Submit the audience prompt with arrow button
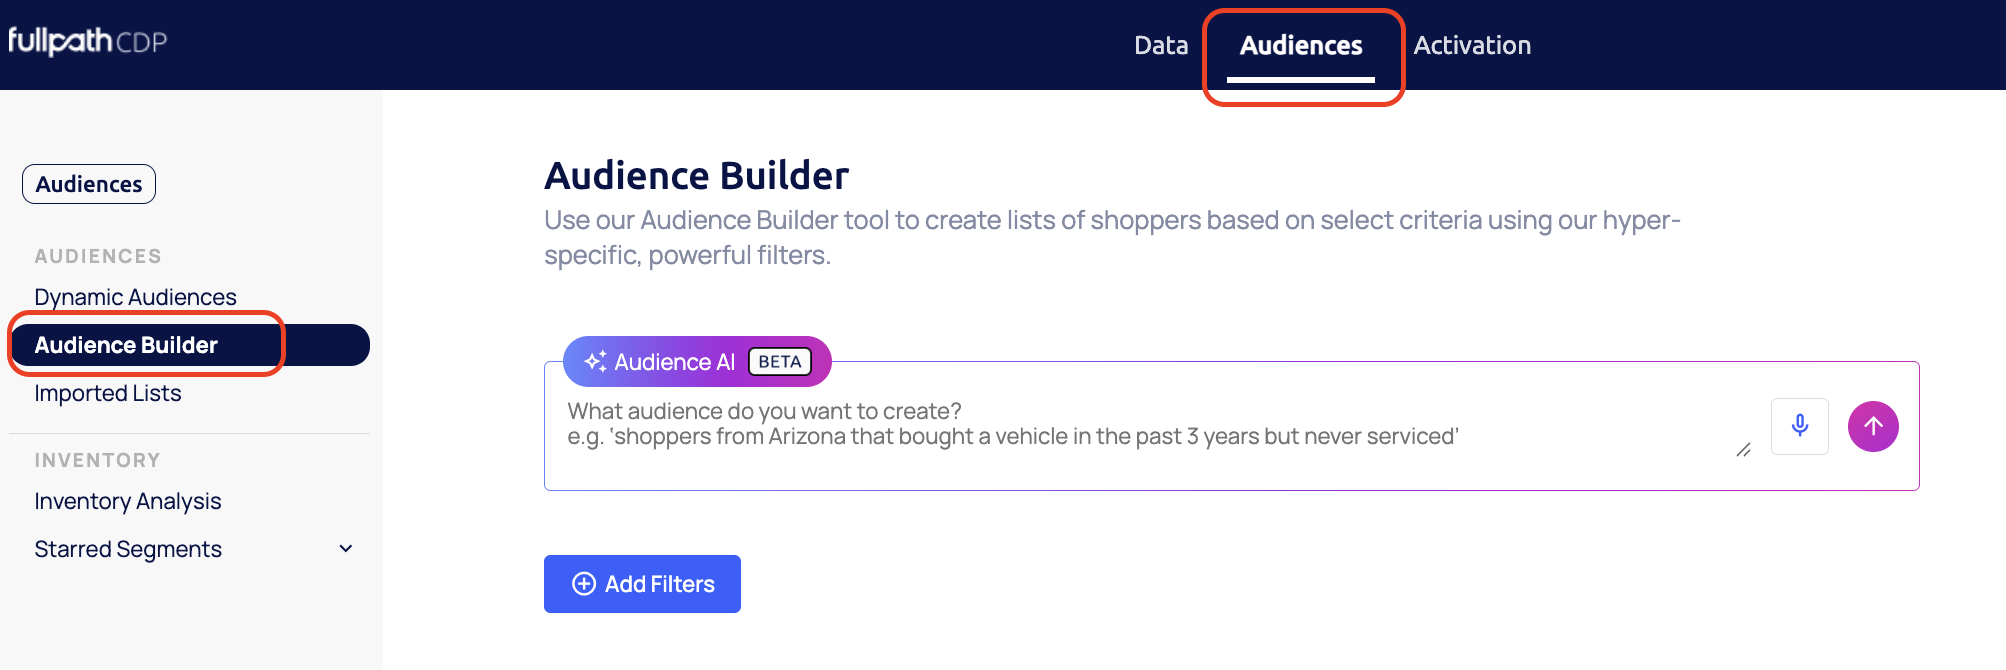The image size is (2006, 670). [x=1872, y=427]
